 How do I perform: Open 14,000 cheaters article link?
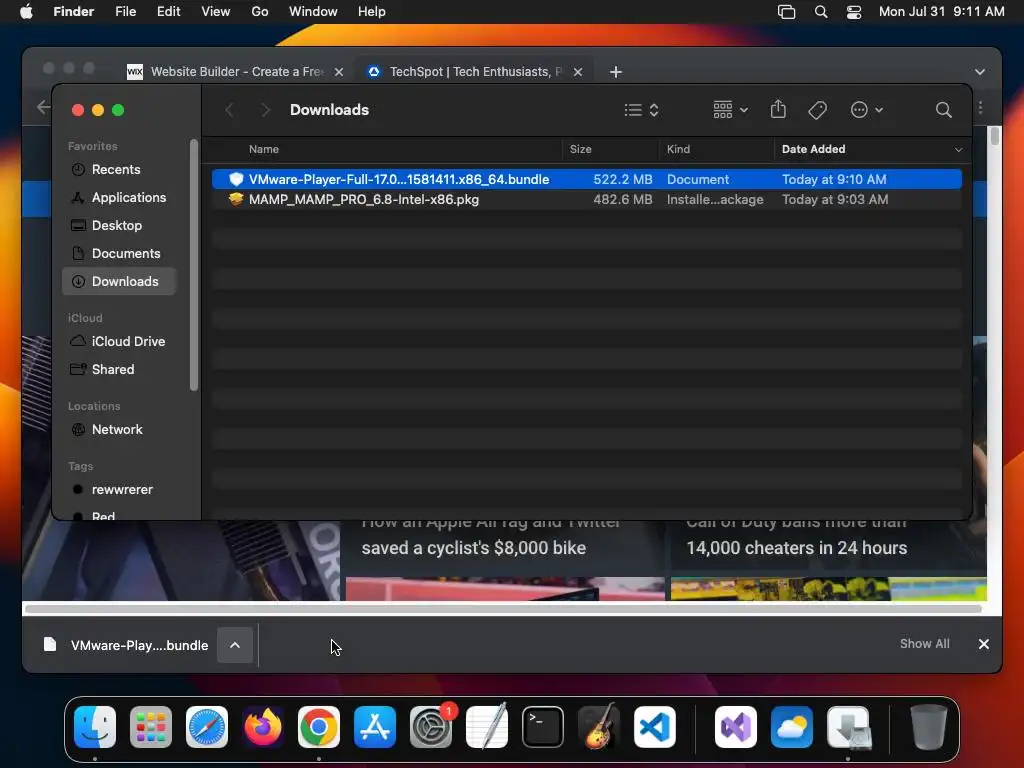[x=796, y=547]
